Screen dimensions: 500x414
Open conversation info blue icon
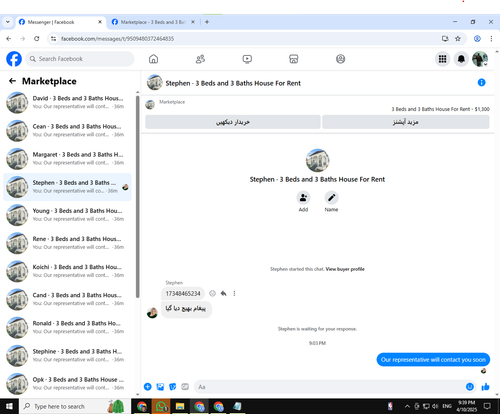pyautogui.click(x=481, y=82)
